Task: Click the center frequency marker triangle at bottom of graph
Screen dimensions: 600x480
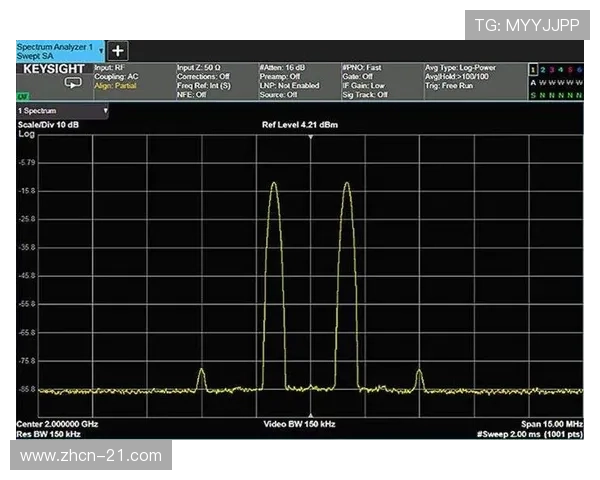Action: coord(311,416)
